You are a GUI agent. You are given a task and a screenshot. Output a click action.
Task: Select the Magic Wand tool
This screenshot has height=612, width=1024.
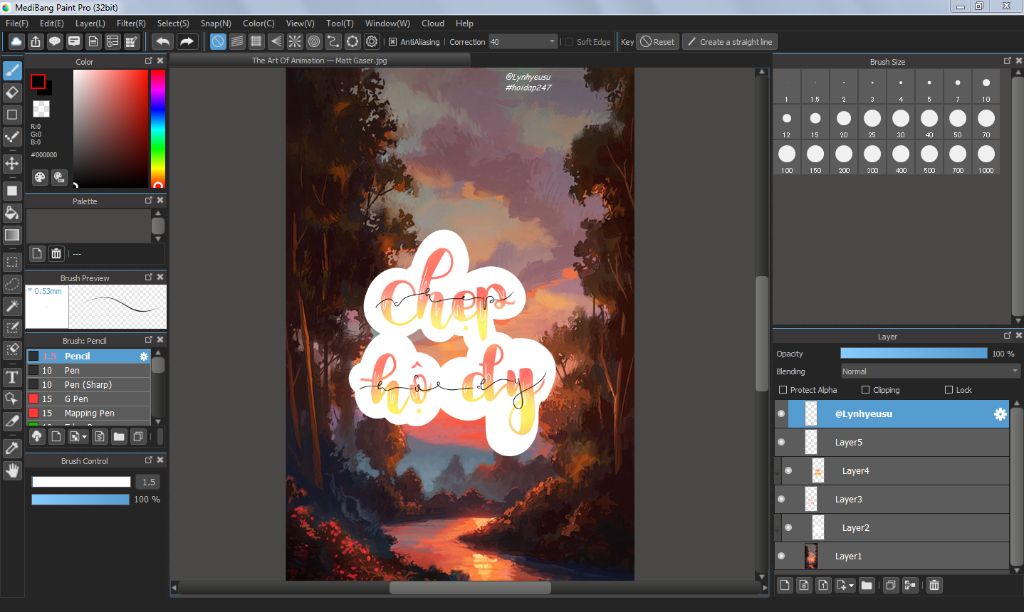click(12, 306)
